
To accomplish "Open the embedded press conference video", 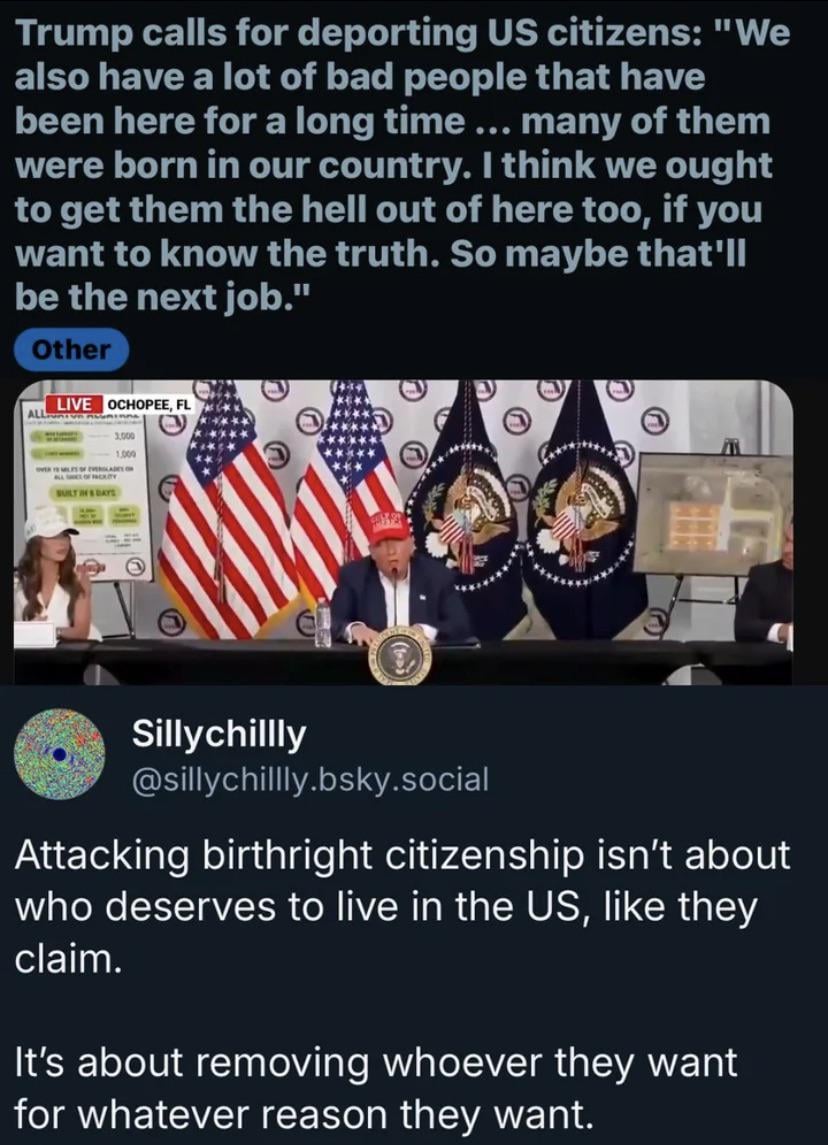I will coord(404,532).
